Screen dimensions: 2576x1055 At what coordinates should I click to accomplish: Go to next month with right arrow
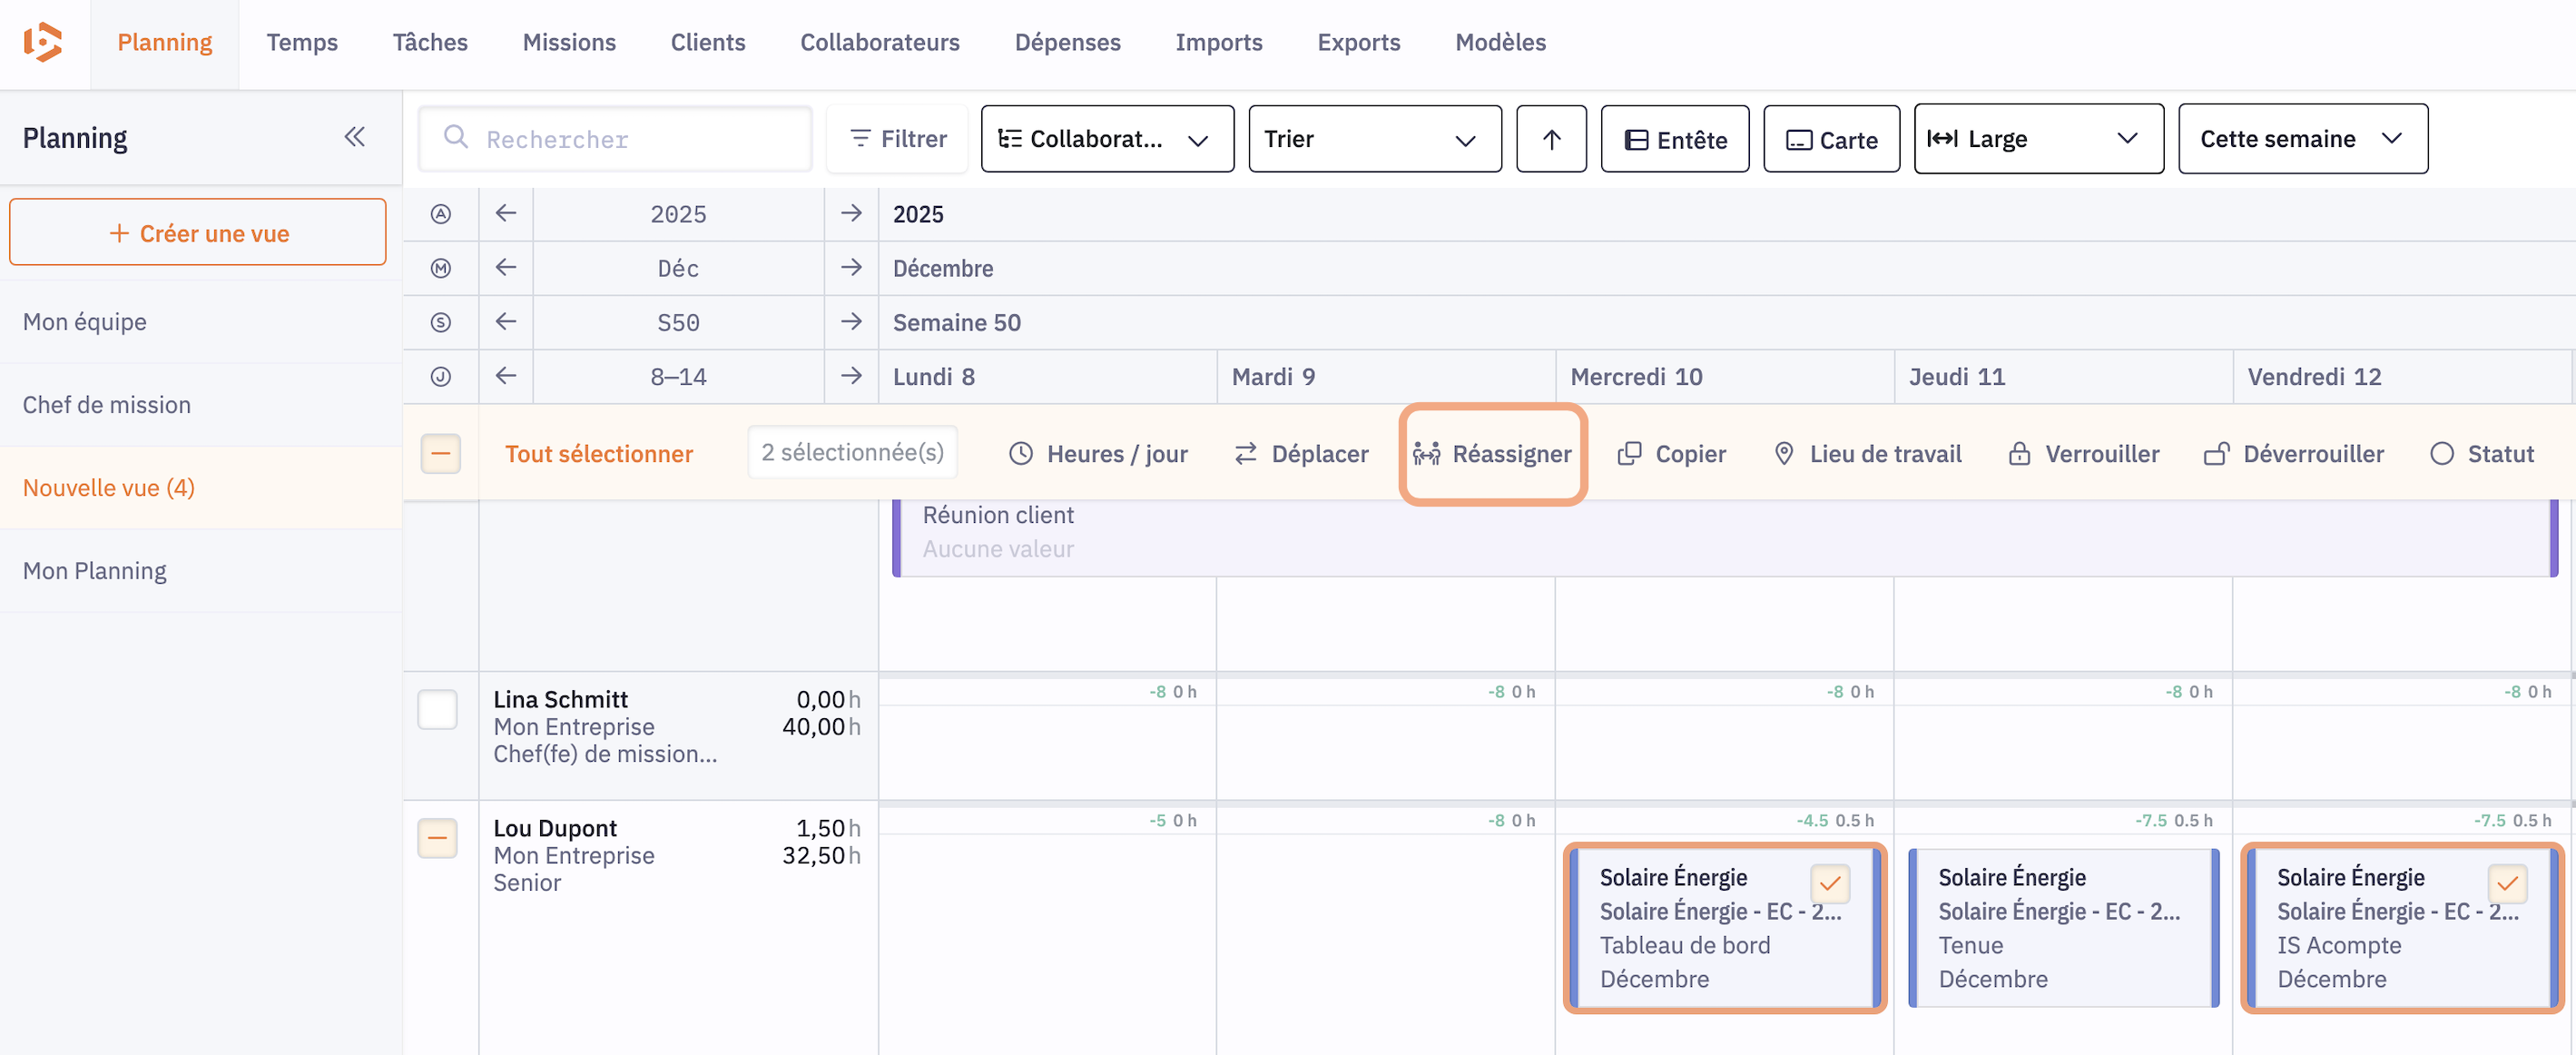[851, 268]
